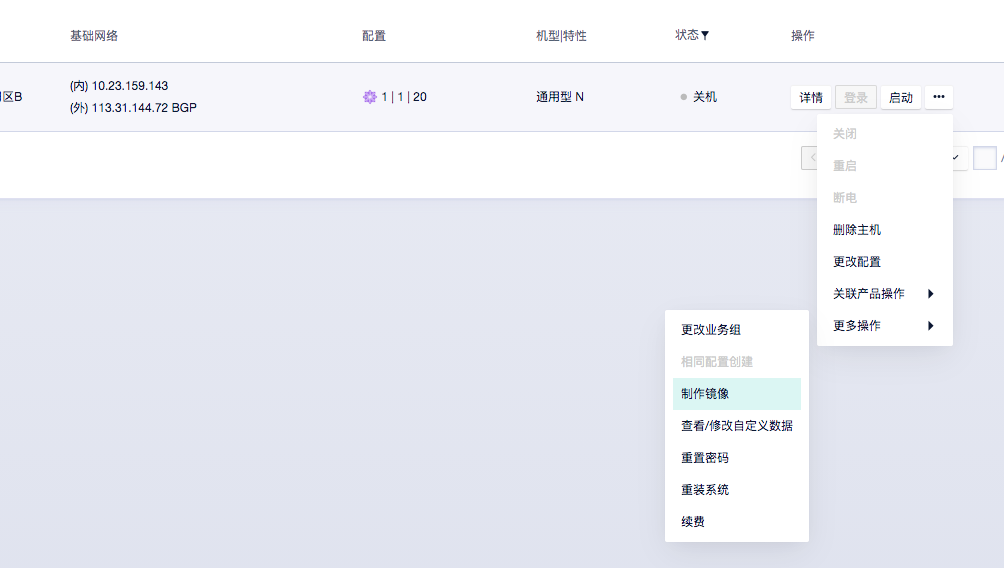Viewport: 1004px width, 568px height.
Task: Click the previous page arrow in pagination
Action: (x=809, y=158)
